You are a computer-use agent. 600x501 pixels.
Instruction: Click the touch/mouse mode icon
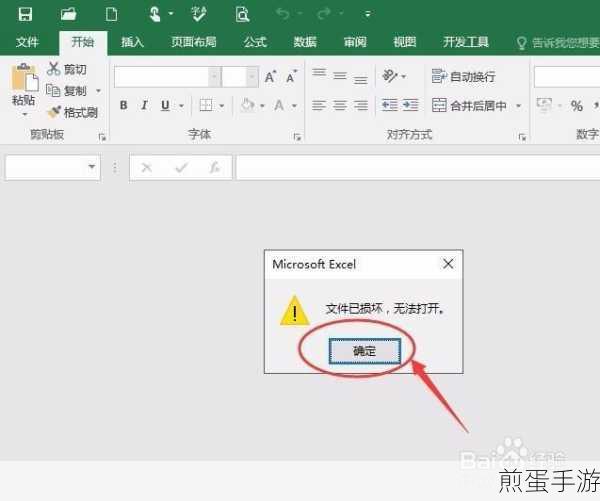(155, 15)
